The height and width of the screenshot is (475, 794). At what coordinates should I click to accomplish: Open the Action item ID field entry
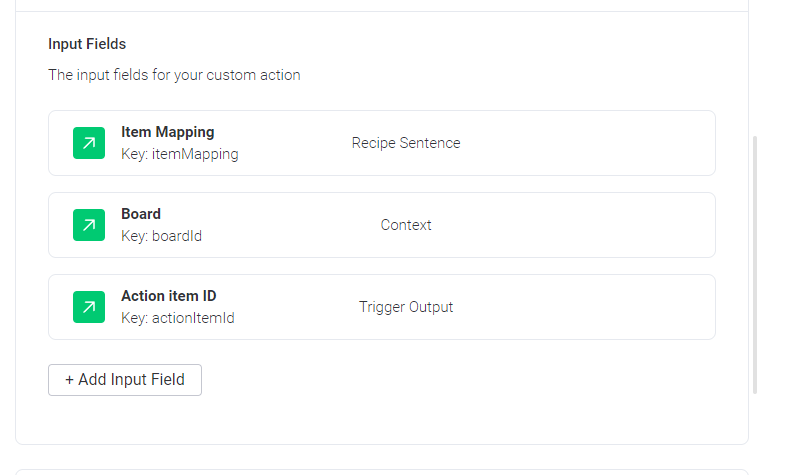pyautogui.click(x=382, y=307)
